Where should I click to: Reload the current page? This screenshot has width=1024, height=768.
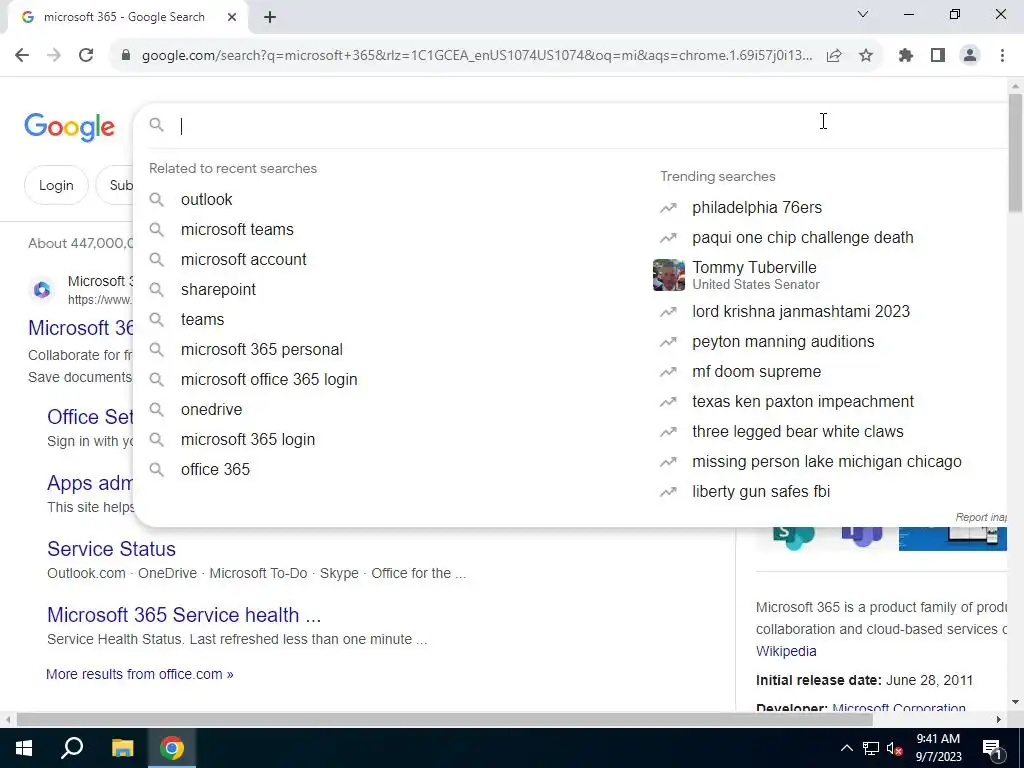click(86, 56)
